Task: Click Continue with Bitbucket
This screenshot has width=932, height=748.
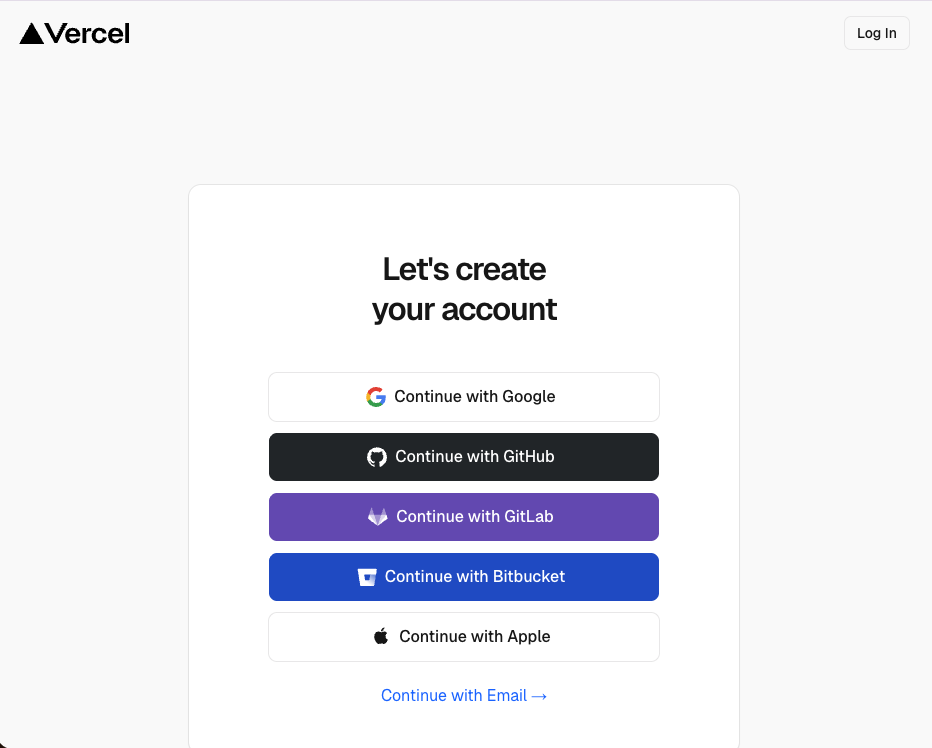Action: (x=463, y=577)
